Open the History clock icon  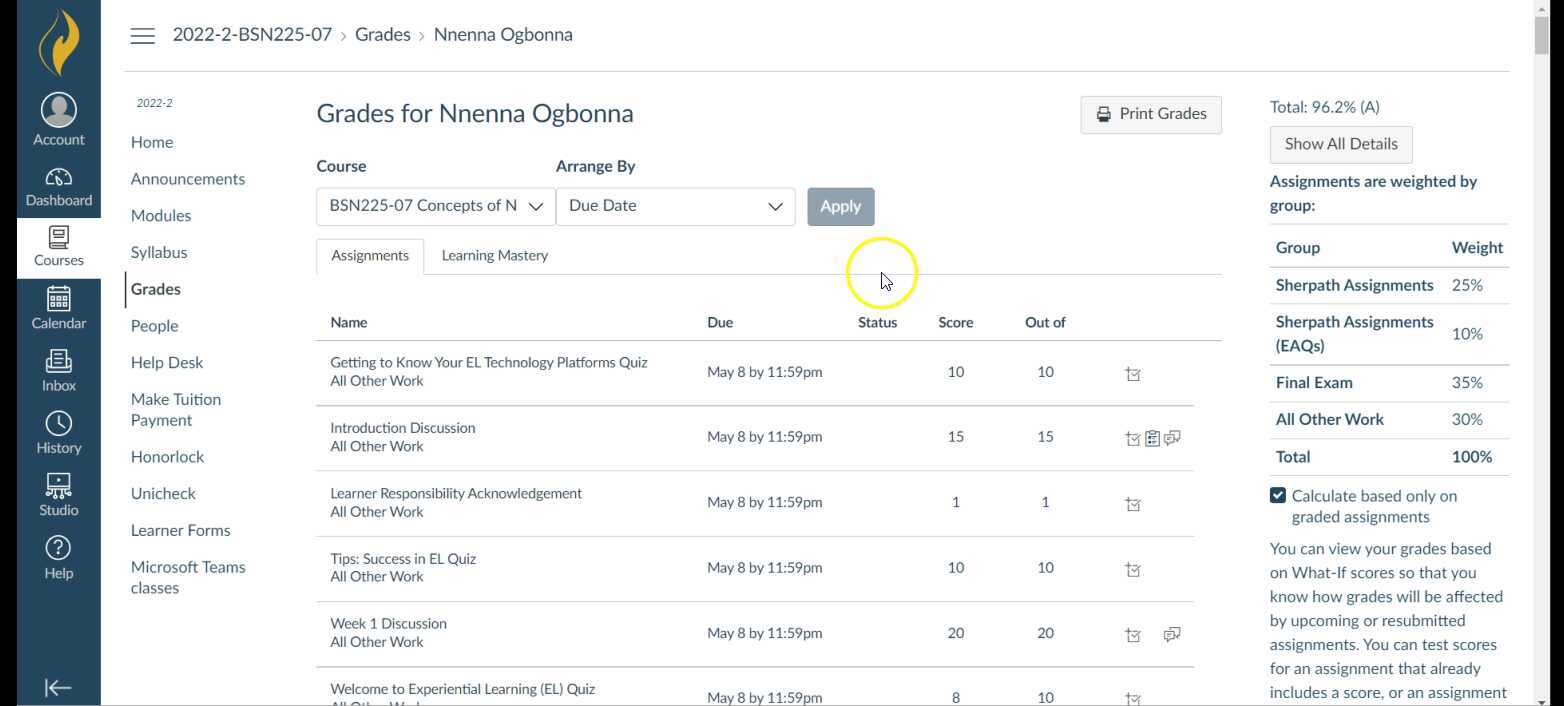coord(58,432)
